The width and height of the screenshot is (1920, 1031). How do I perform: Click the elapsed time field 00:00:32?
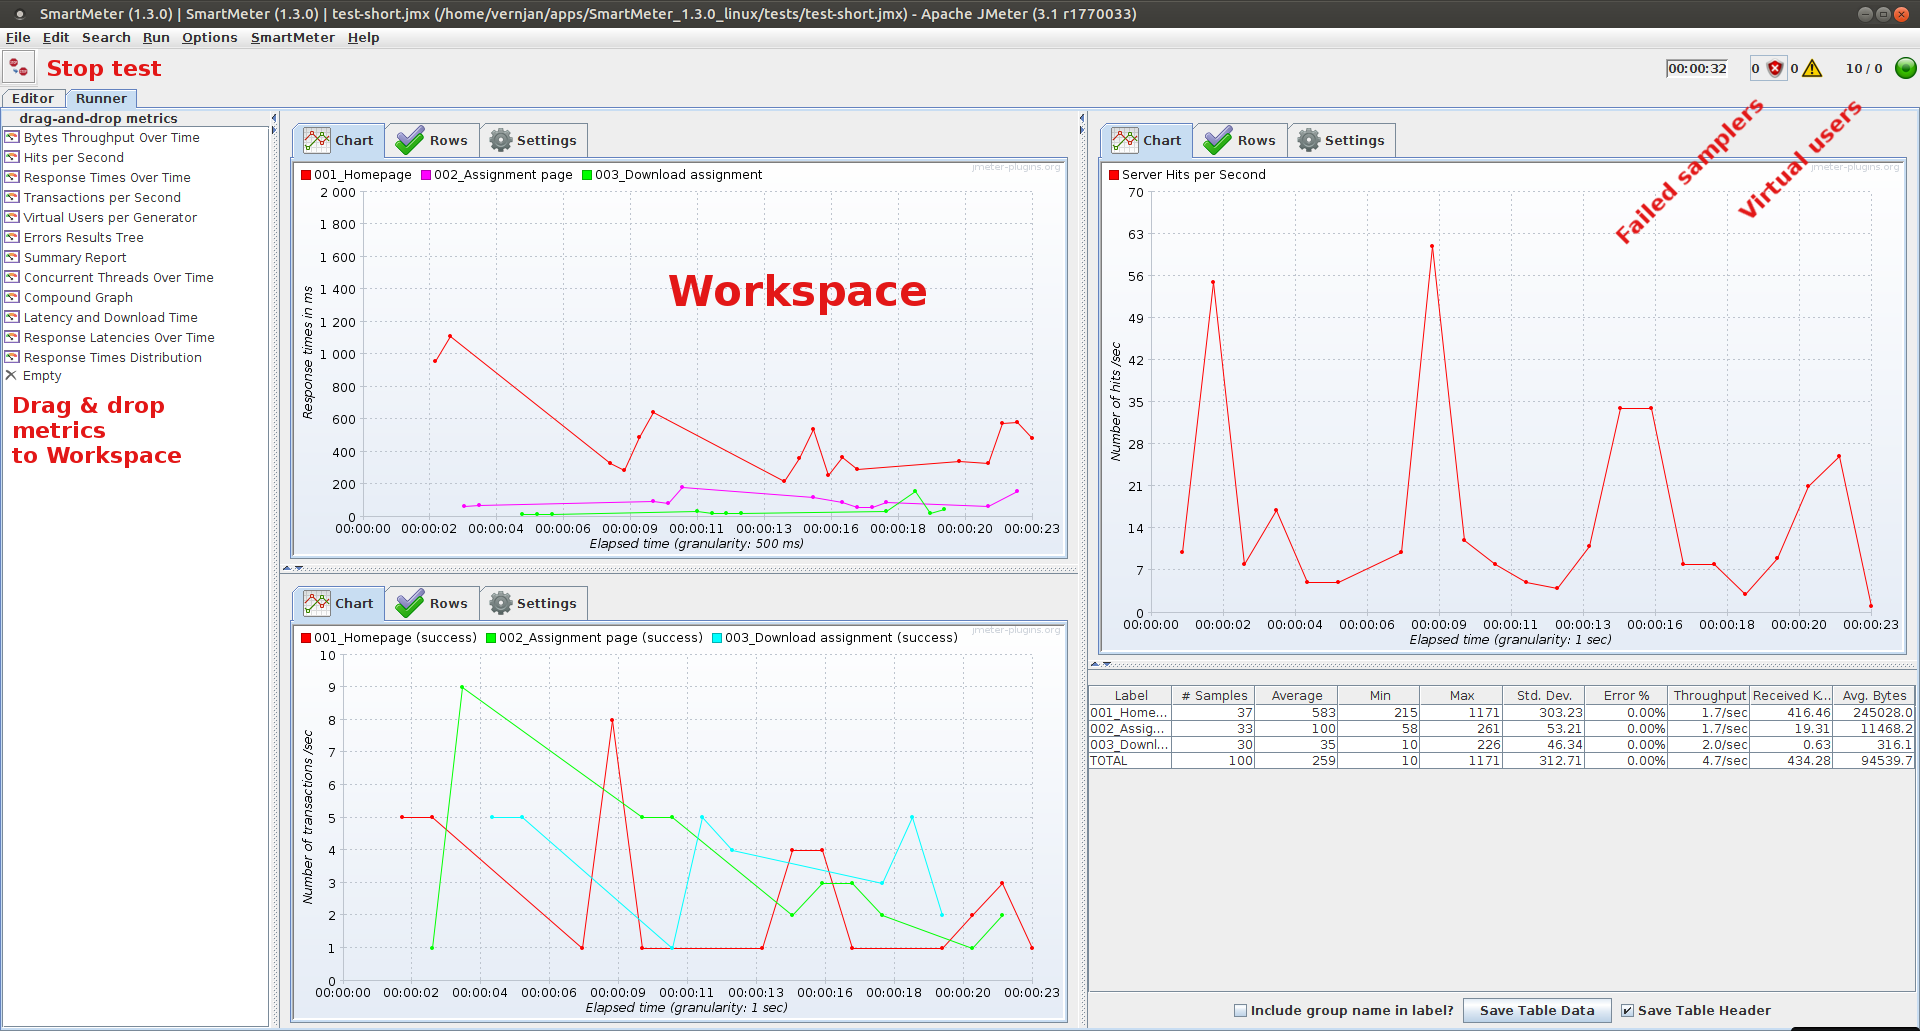coord(1697,68)
